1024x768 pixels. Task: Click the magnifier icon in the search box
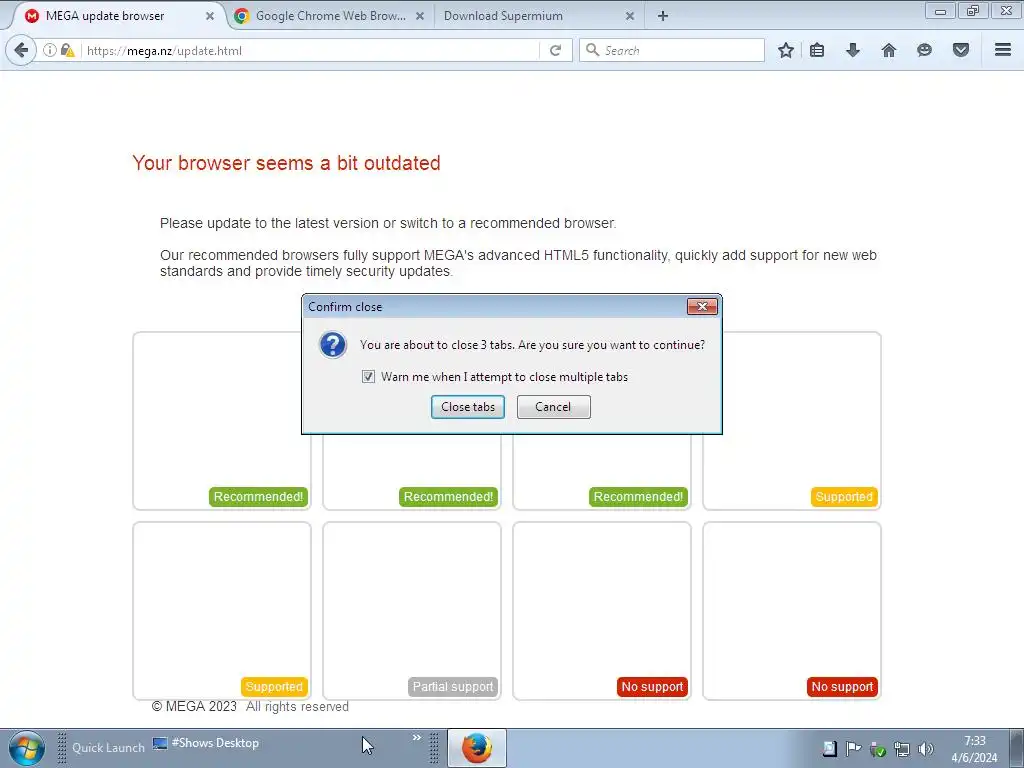point(592,50)
